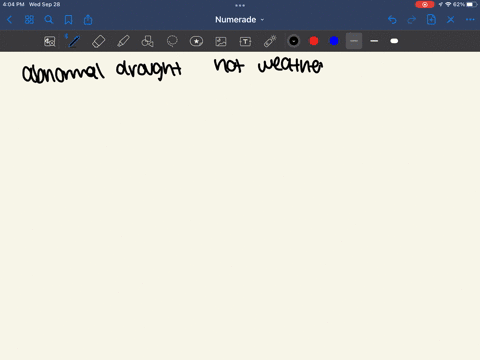Select the thinnest stroke width

coord(354,41)
